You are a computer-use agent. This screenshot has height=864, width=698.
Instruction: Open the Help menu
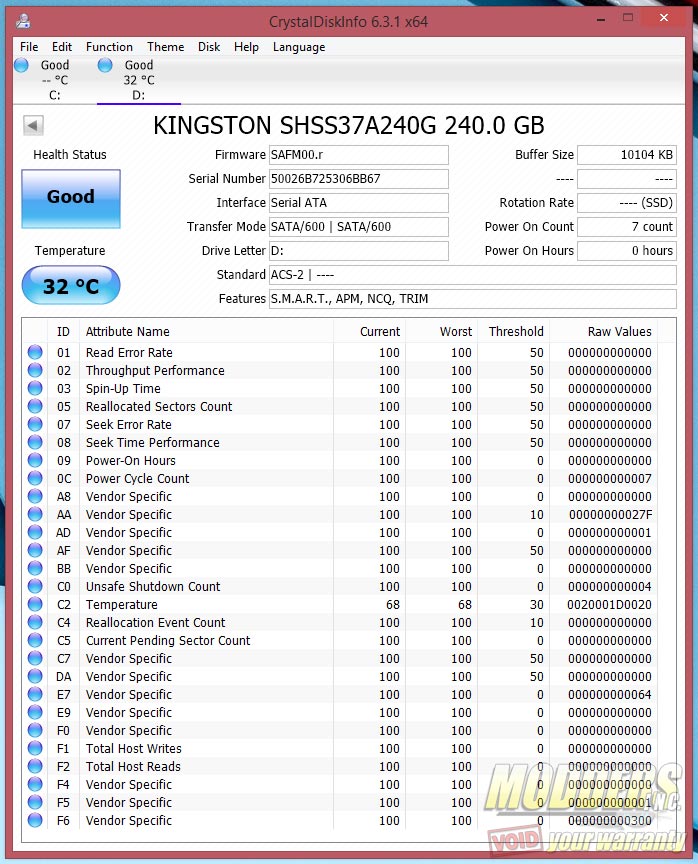click(x=246, y=47)
